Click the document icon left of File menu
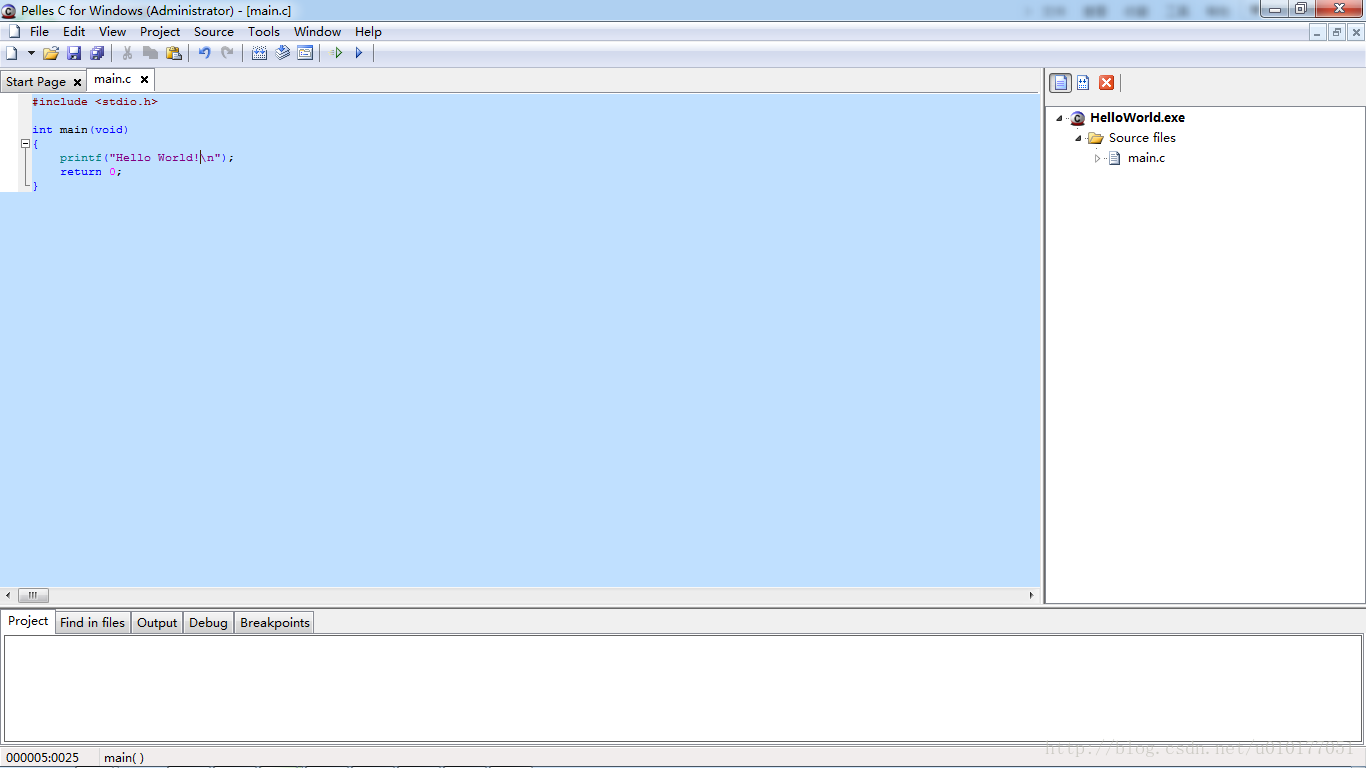 tap(14, 32)
